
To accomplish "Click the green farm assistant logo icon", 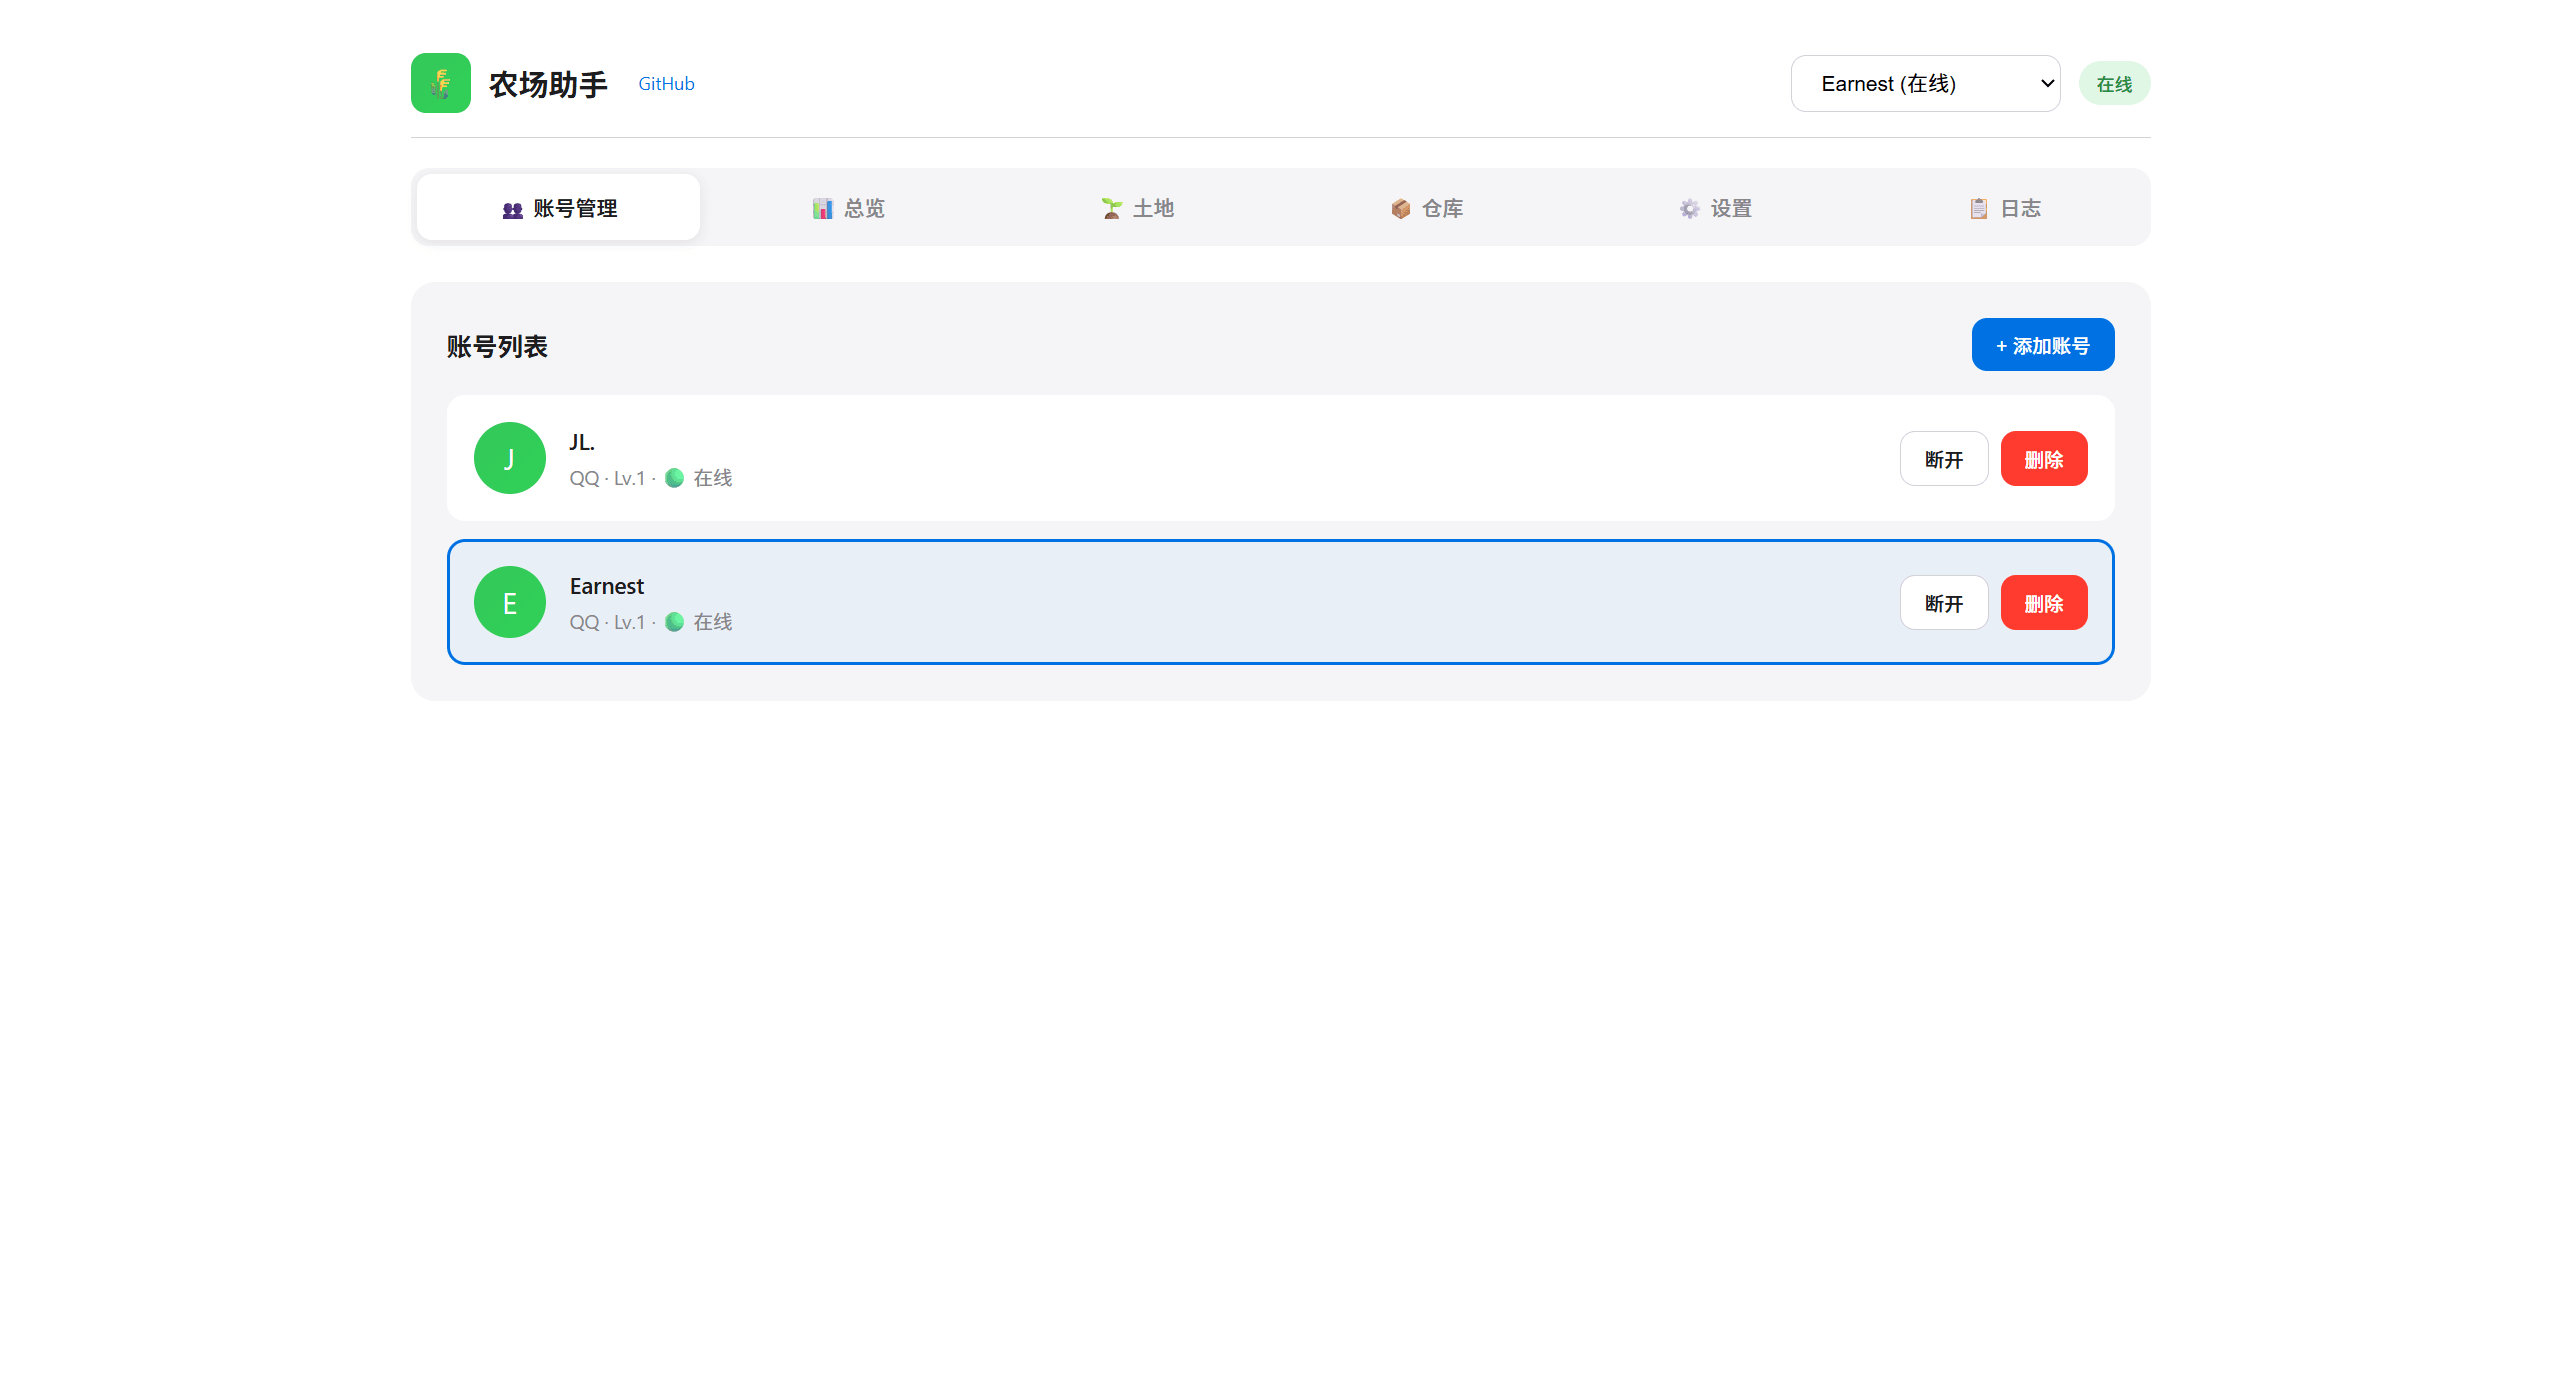I will click(440, 83).
